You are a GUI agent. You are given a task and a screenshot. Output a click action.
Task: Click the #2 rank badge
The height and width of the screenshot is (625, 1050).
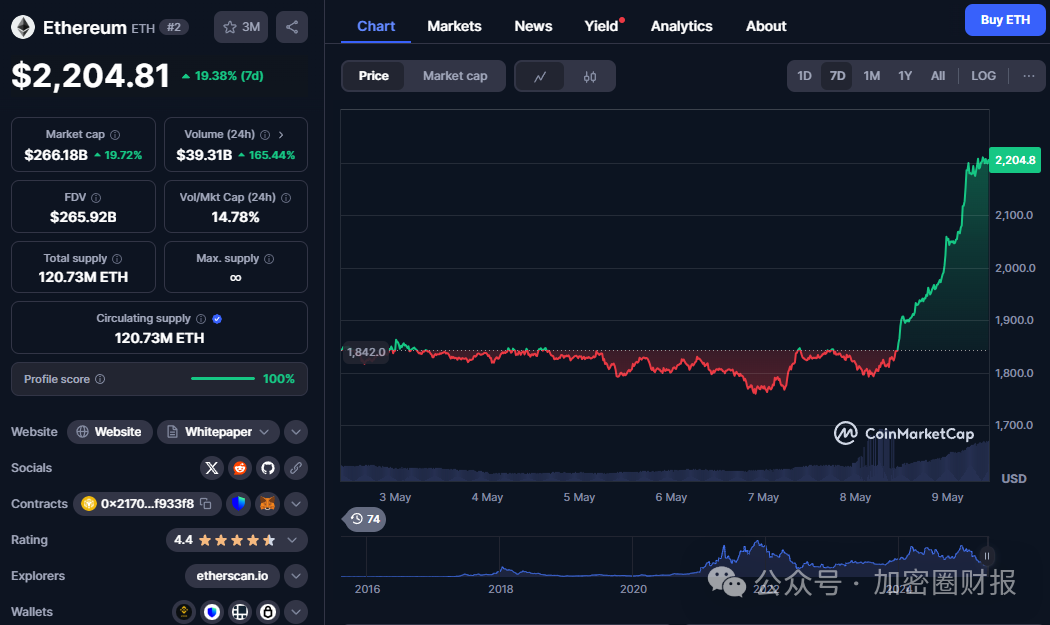pos(174,27)
